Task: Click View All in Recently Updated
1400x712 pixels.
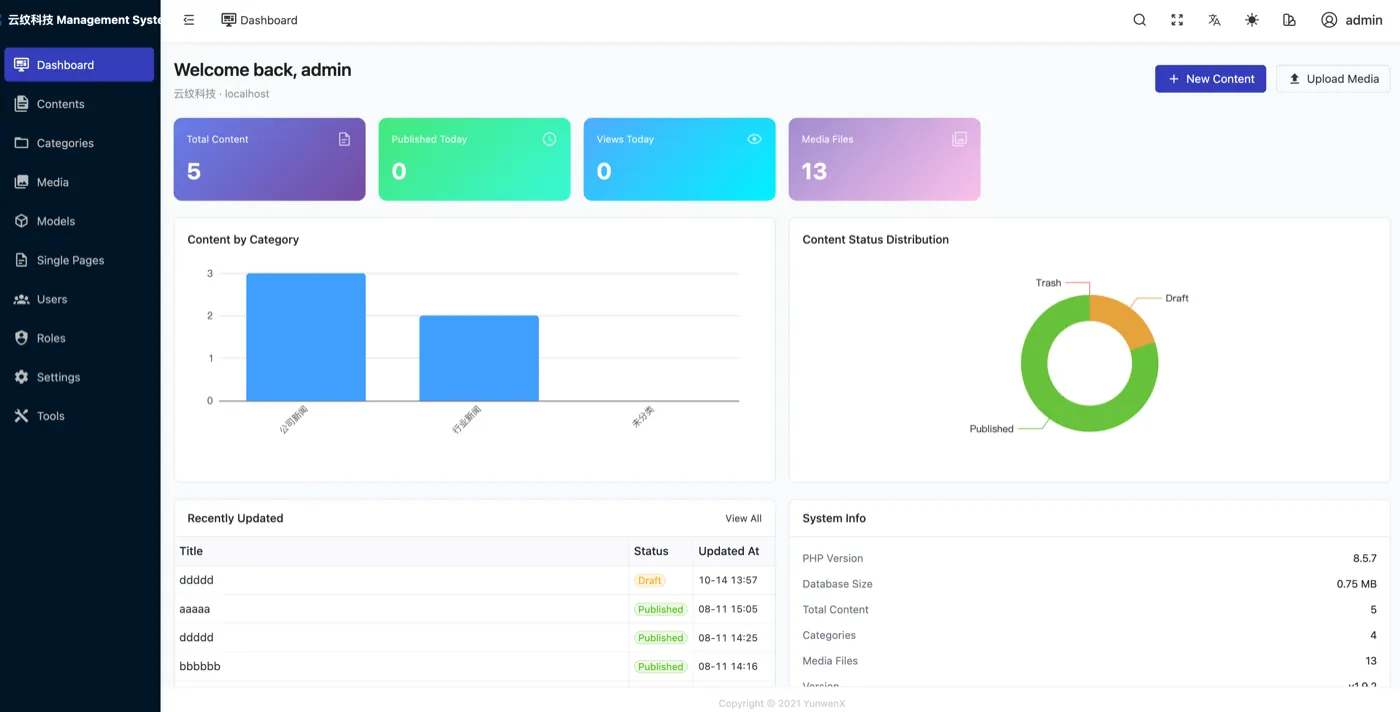Action: (x=743, y=518)
